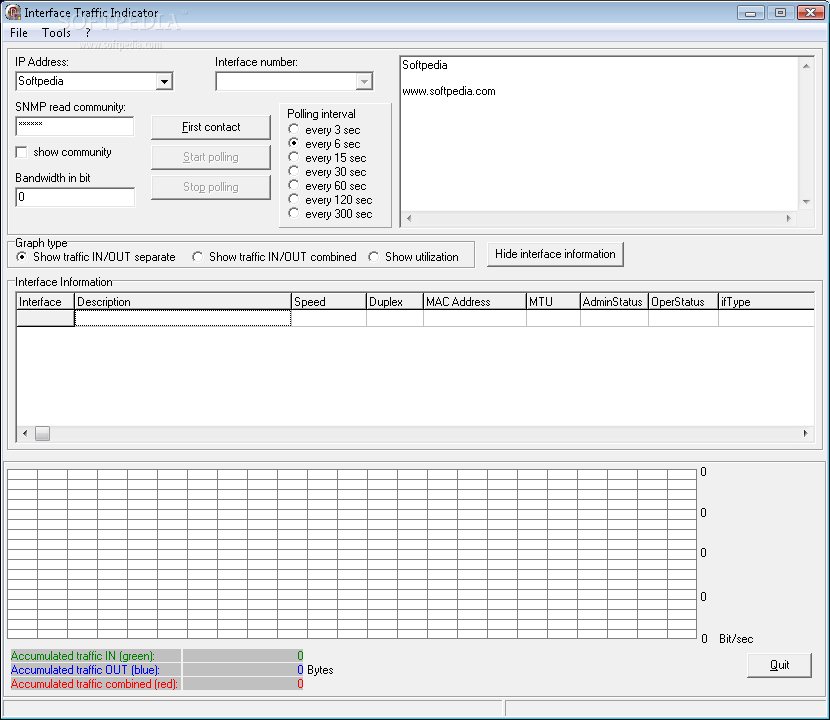Click the Interface Traffic Indicator title bar icon

pos(13,12)
